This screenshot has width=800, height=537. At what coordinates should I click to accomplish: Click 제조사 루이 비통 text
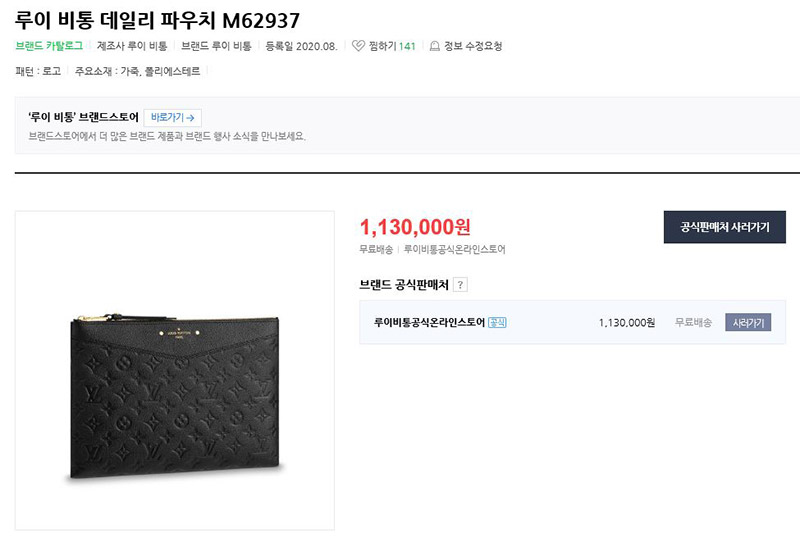132,46
